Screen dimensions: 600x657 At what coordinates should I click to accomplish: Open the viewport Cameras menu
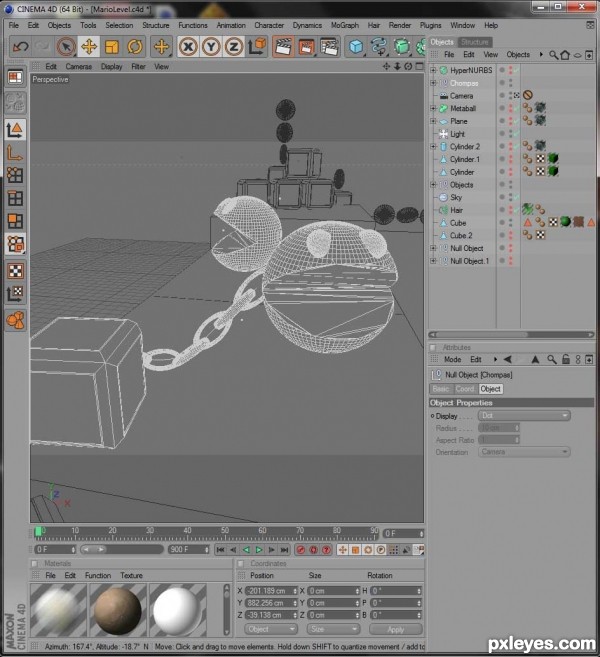coord(78,67)
